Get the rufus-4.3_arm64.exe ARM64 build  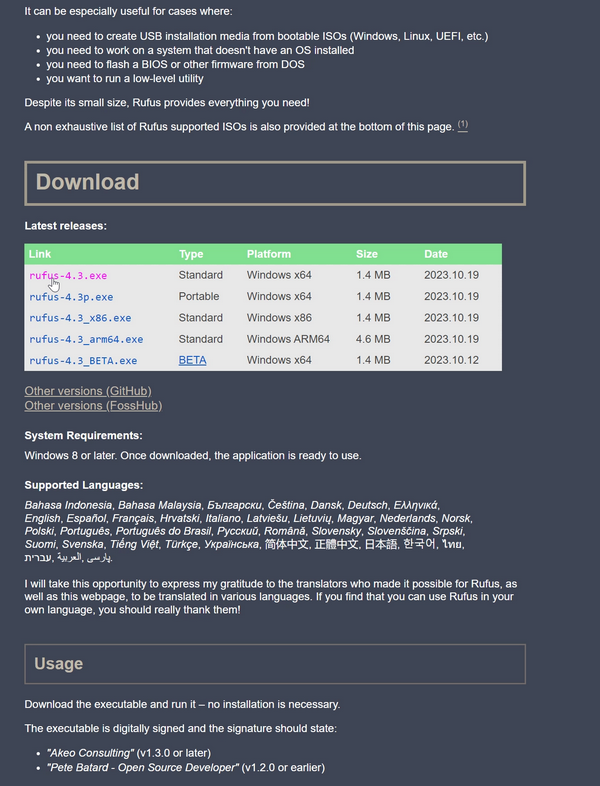pos(86,339)
